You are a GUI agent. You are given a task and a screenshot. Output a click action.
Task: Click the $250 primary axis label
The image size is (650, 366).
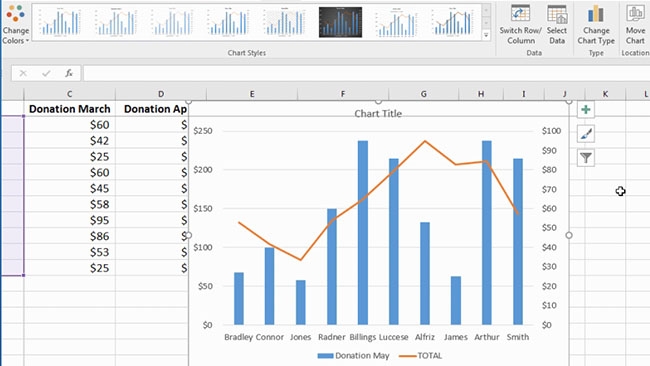(203, 131)
